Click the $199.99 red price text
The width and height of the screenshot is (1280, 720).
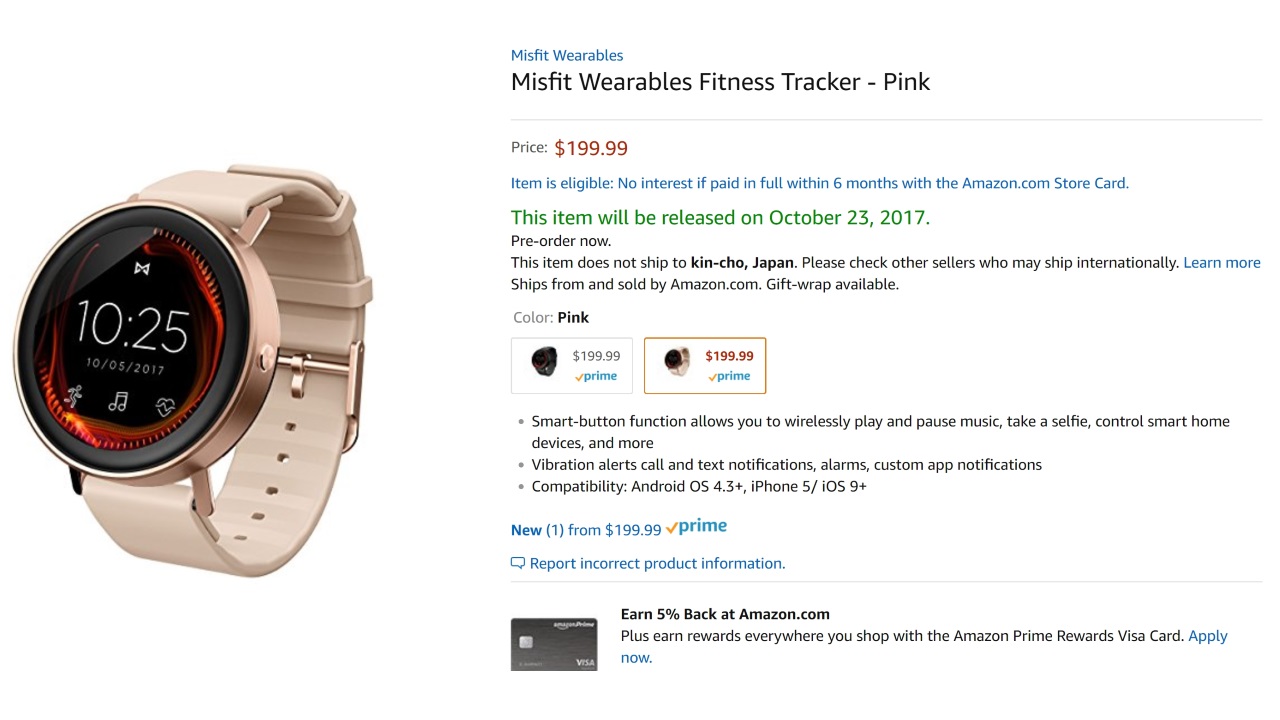click(591, 149)
